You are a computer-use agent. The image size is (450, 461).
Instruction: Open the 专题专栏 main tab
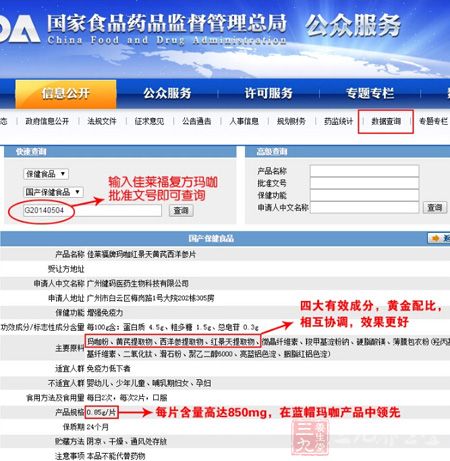point(370,93)
